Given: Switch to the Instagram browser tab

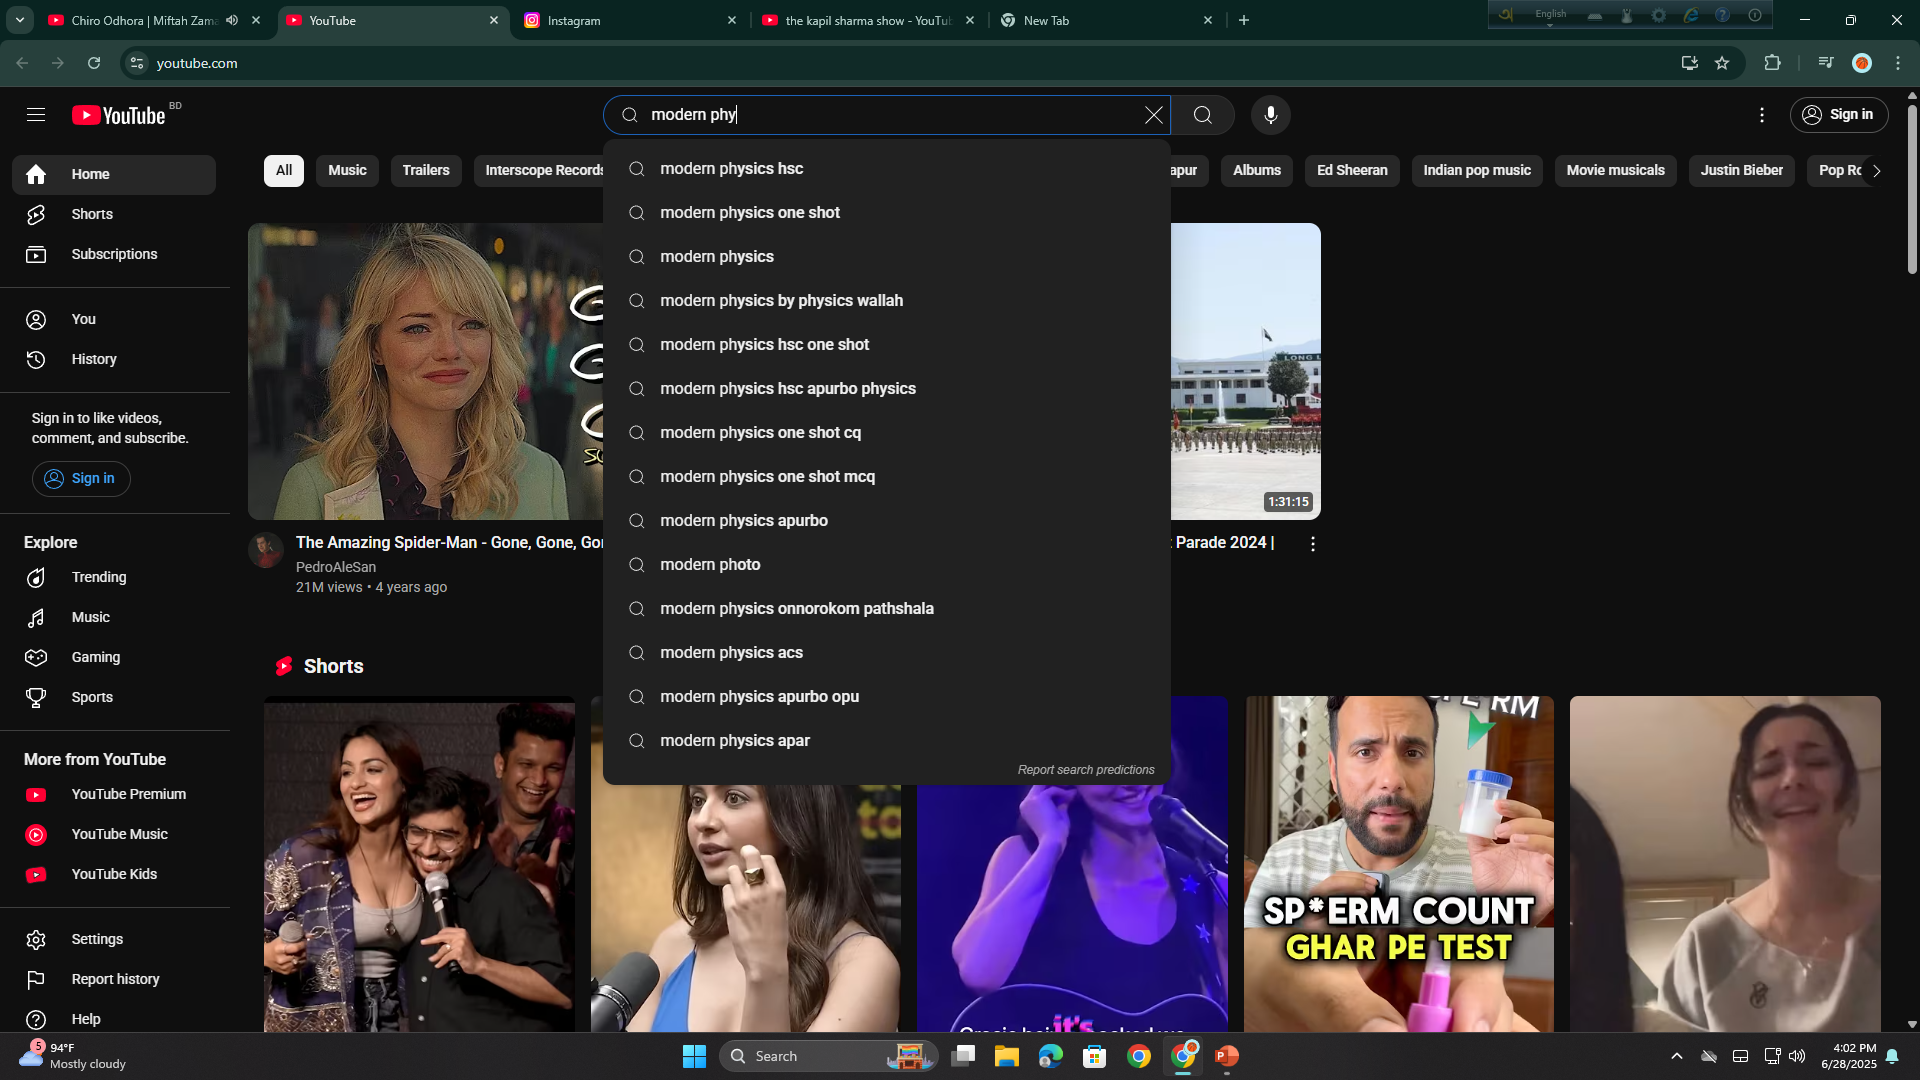Looking at the screenshot, I should (x=630, y=20).
